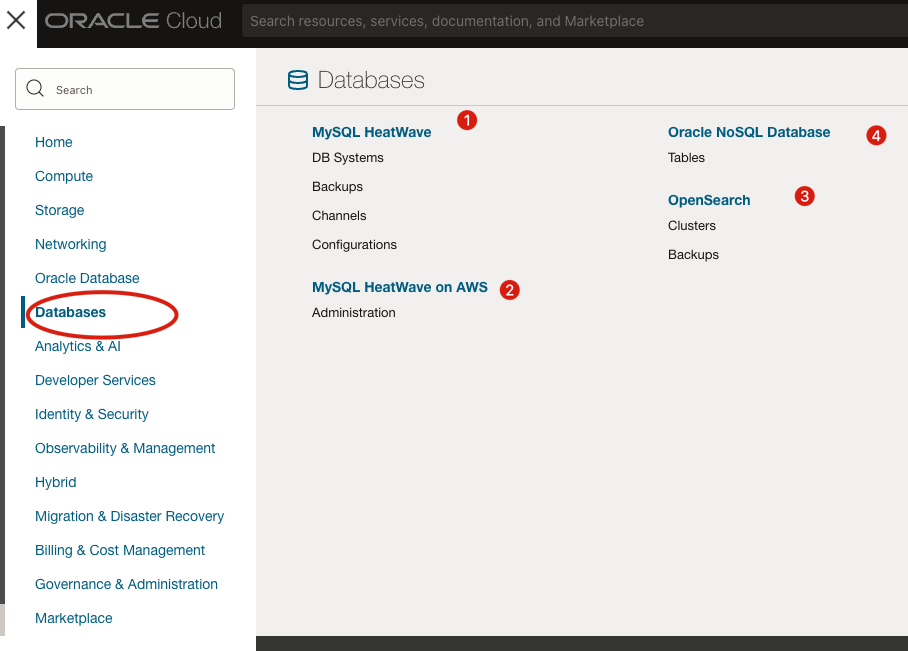Image resolution: width=908 pixels, height=651 pixels.
Task: Click the Oracle Cloud logo
Action: 133,21
